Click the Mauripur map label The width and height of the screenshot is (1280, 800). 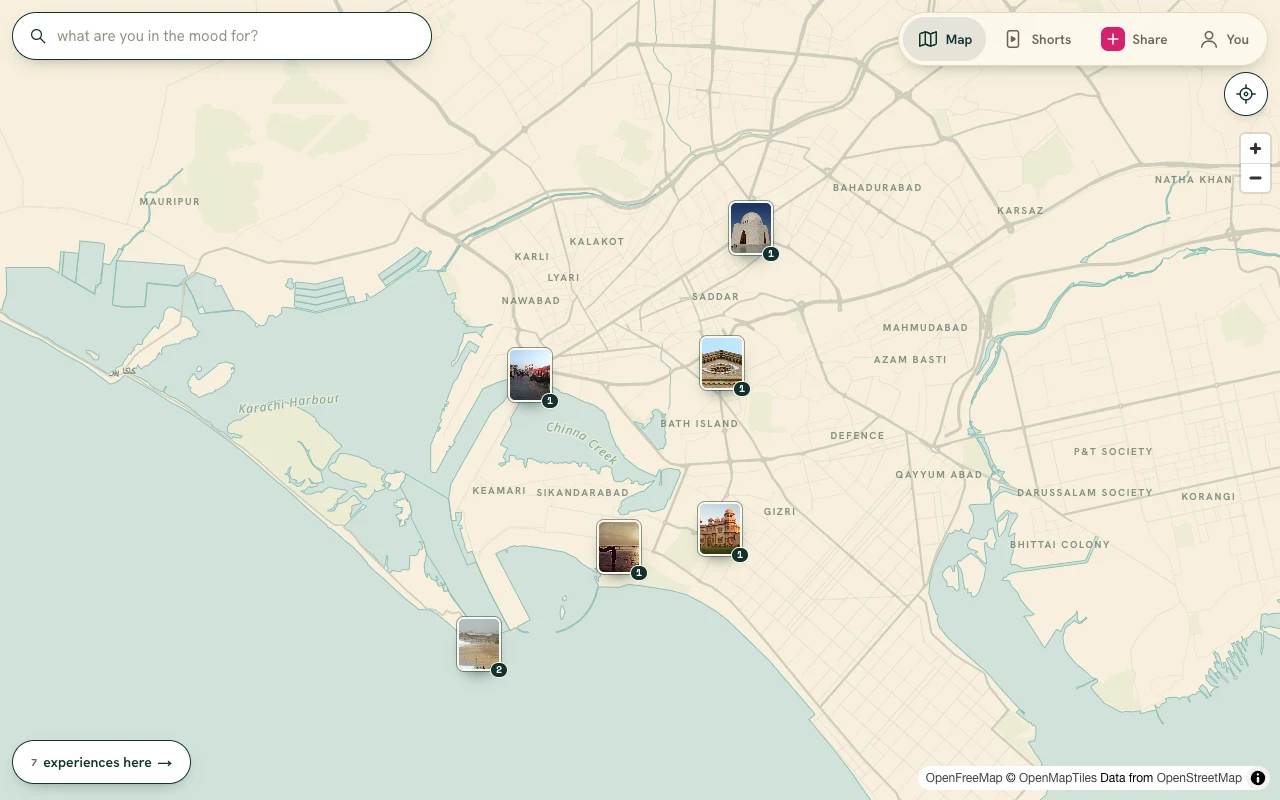170,202
